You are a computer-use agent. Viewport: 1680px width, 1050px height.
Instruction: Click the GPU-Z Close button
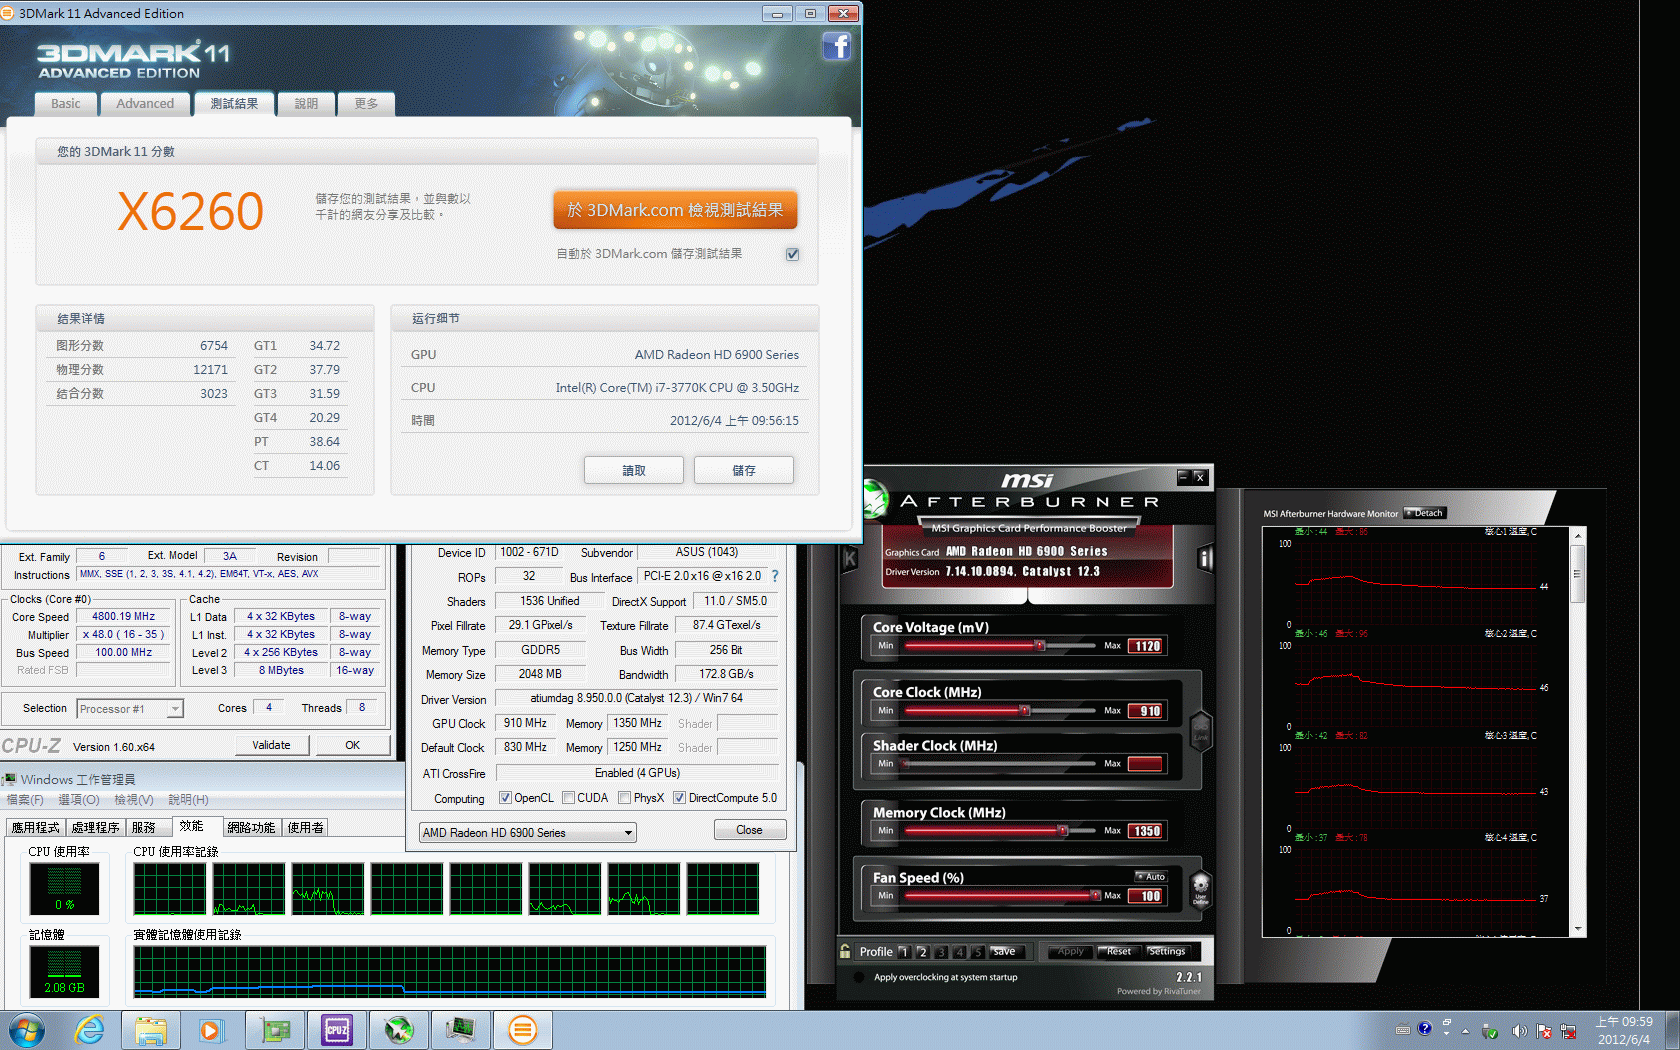pos(749,830)
